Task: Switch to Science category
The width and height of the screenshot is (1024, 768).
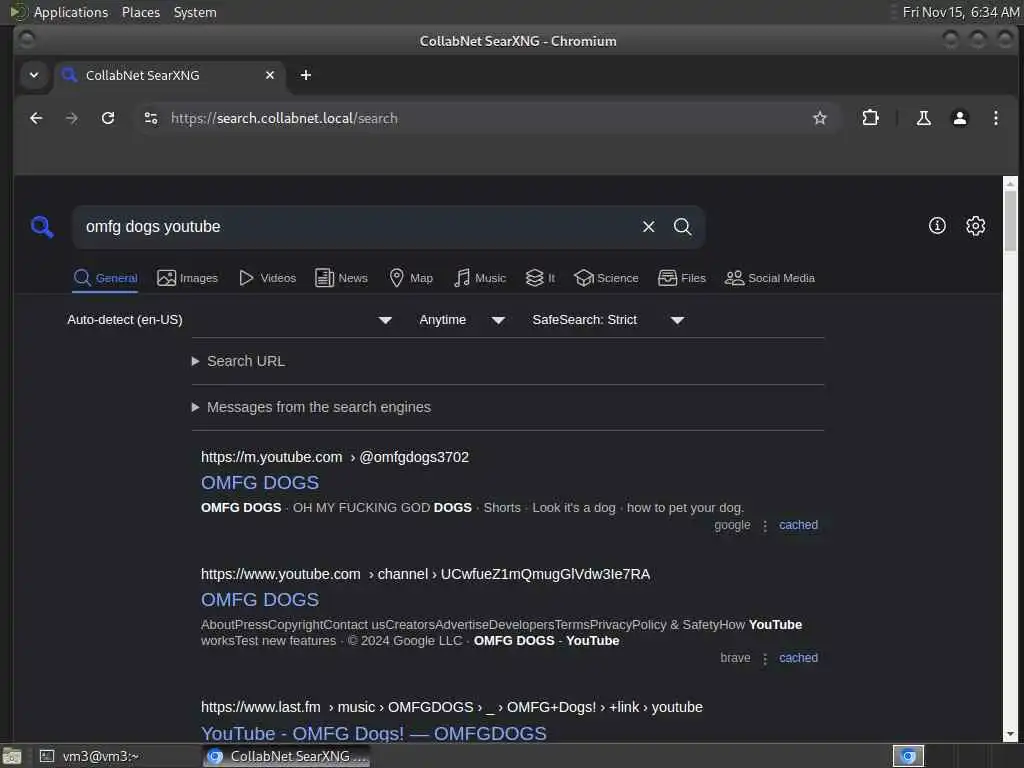Action: pyautogui.click(x=606, y=278)
